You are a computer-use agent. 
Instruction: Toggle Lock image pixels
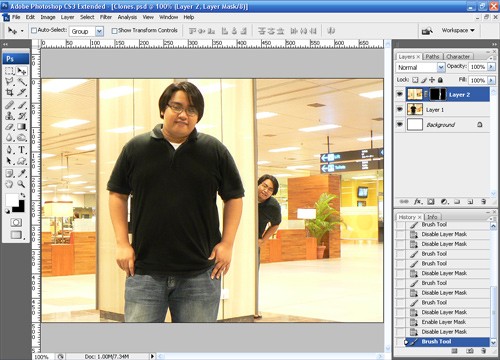coord(424,80)
